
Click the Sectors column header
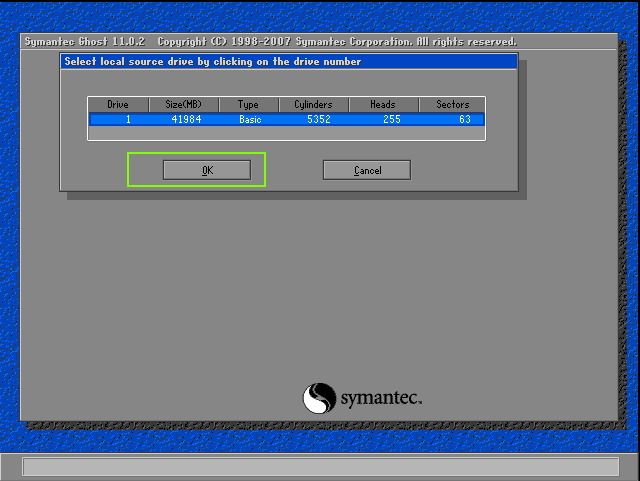point(452,105)
